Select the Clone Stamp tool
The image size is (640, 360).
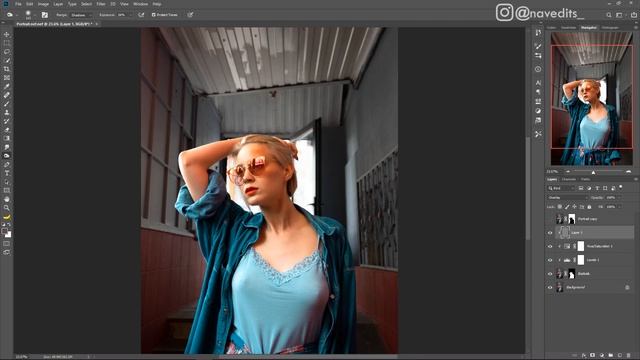click(7, 112)
